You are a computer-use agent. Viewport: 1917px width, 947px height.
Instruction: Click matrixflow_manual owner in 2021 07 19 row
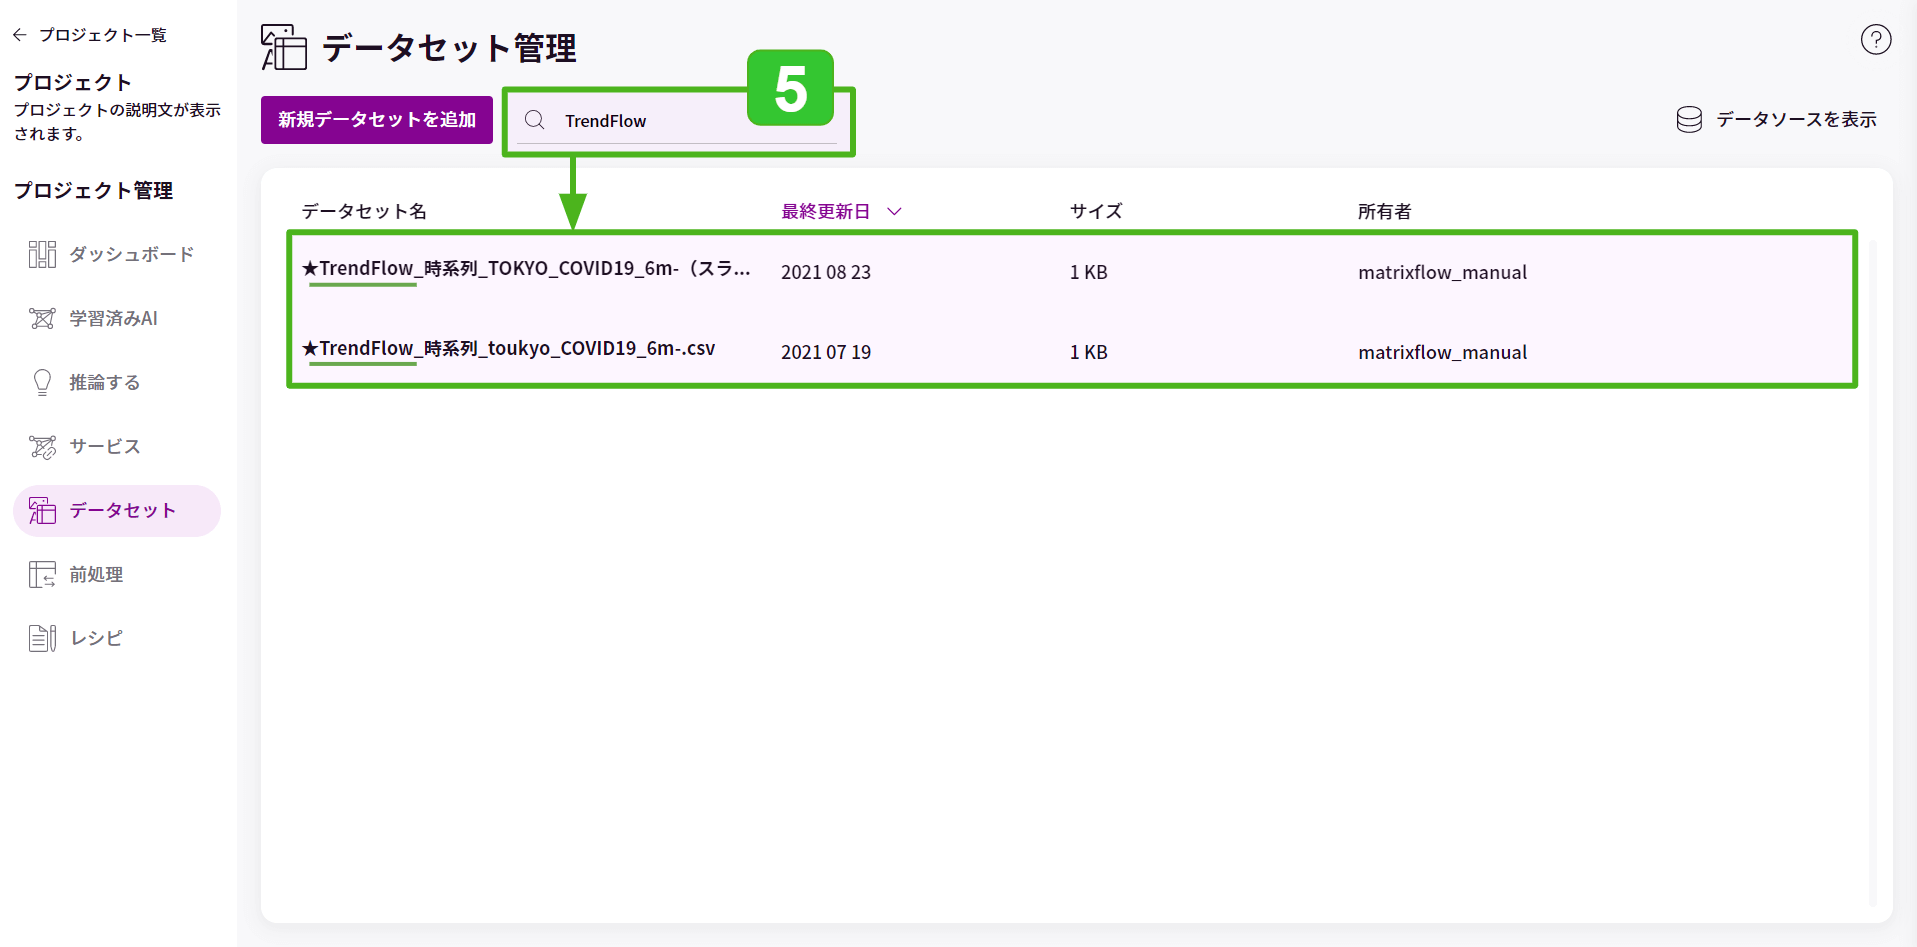1442,352
